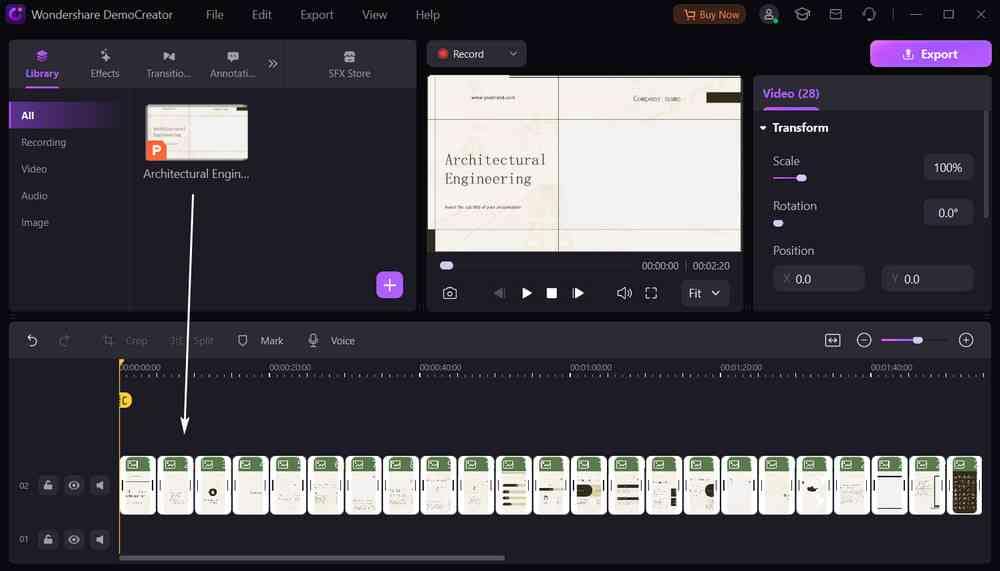Lock track 02
This screenshot has width=1000, height=571.
[48, 486]
